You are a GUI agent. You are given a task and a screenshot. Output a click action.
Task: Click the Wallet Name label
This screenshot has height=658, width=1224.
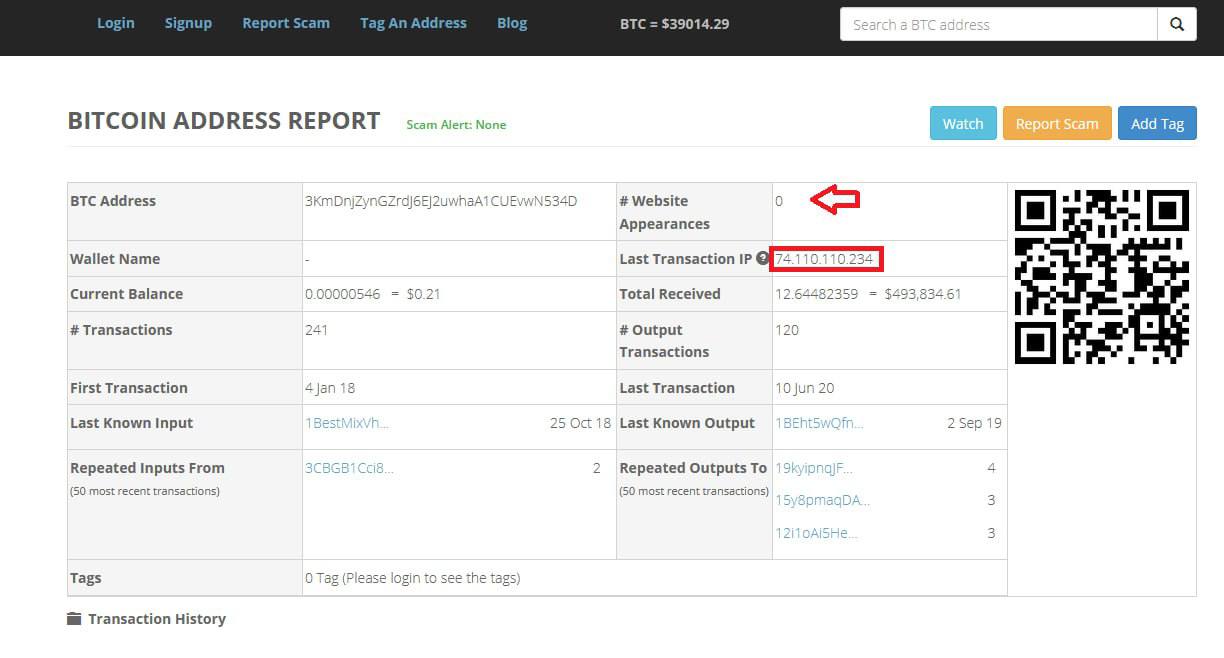[115, 259]
